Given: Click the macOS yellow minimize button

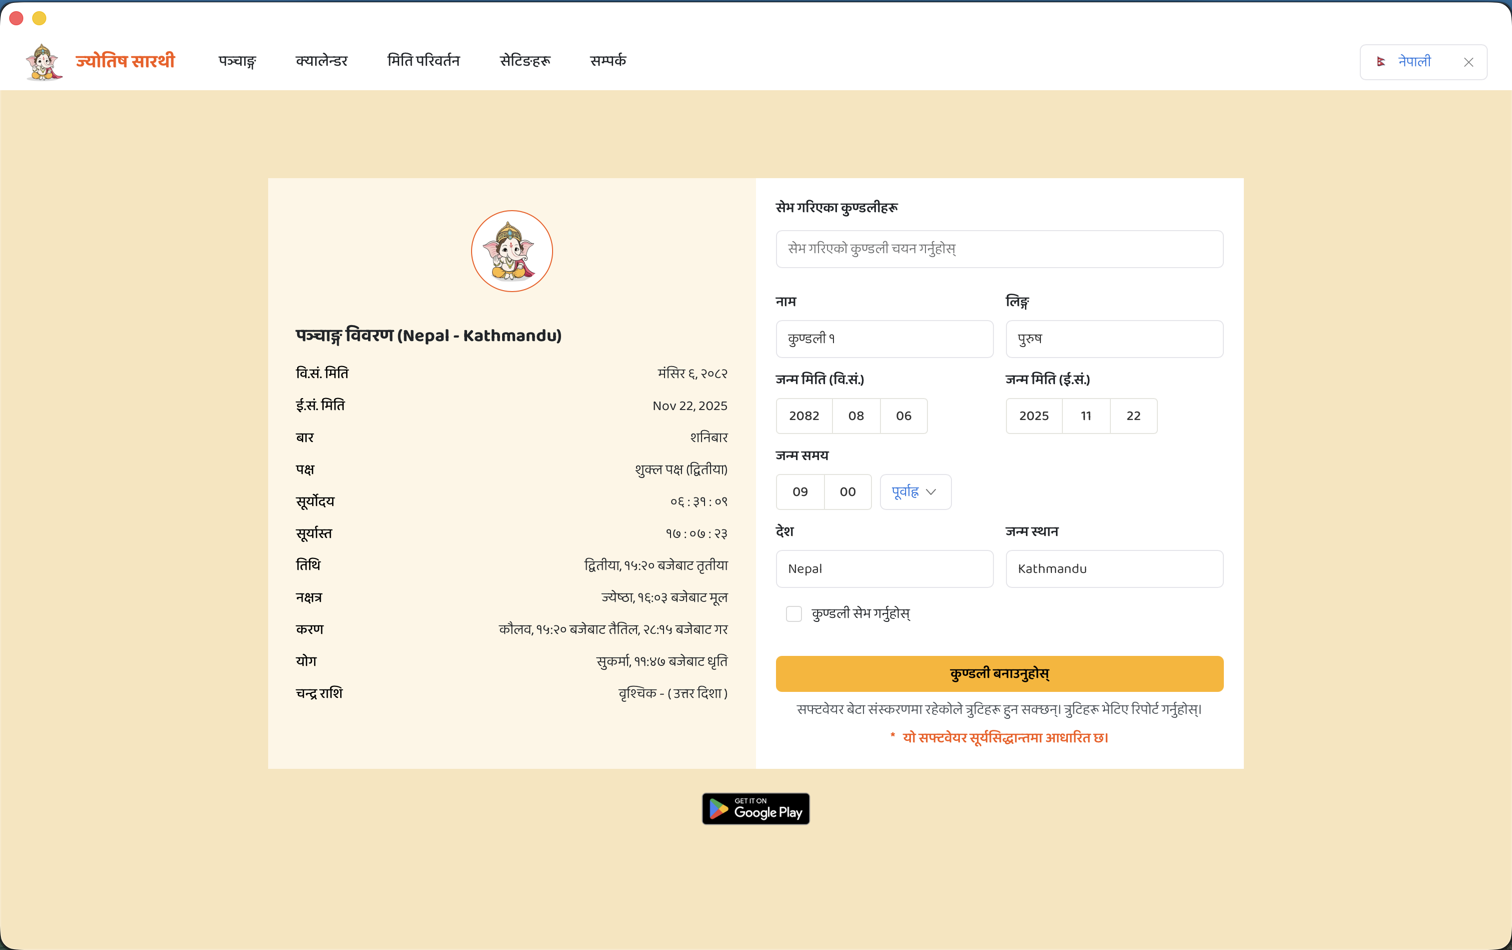Looking at the screenshot, I should click(40, 17).
